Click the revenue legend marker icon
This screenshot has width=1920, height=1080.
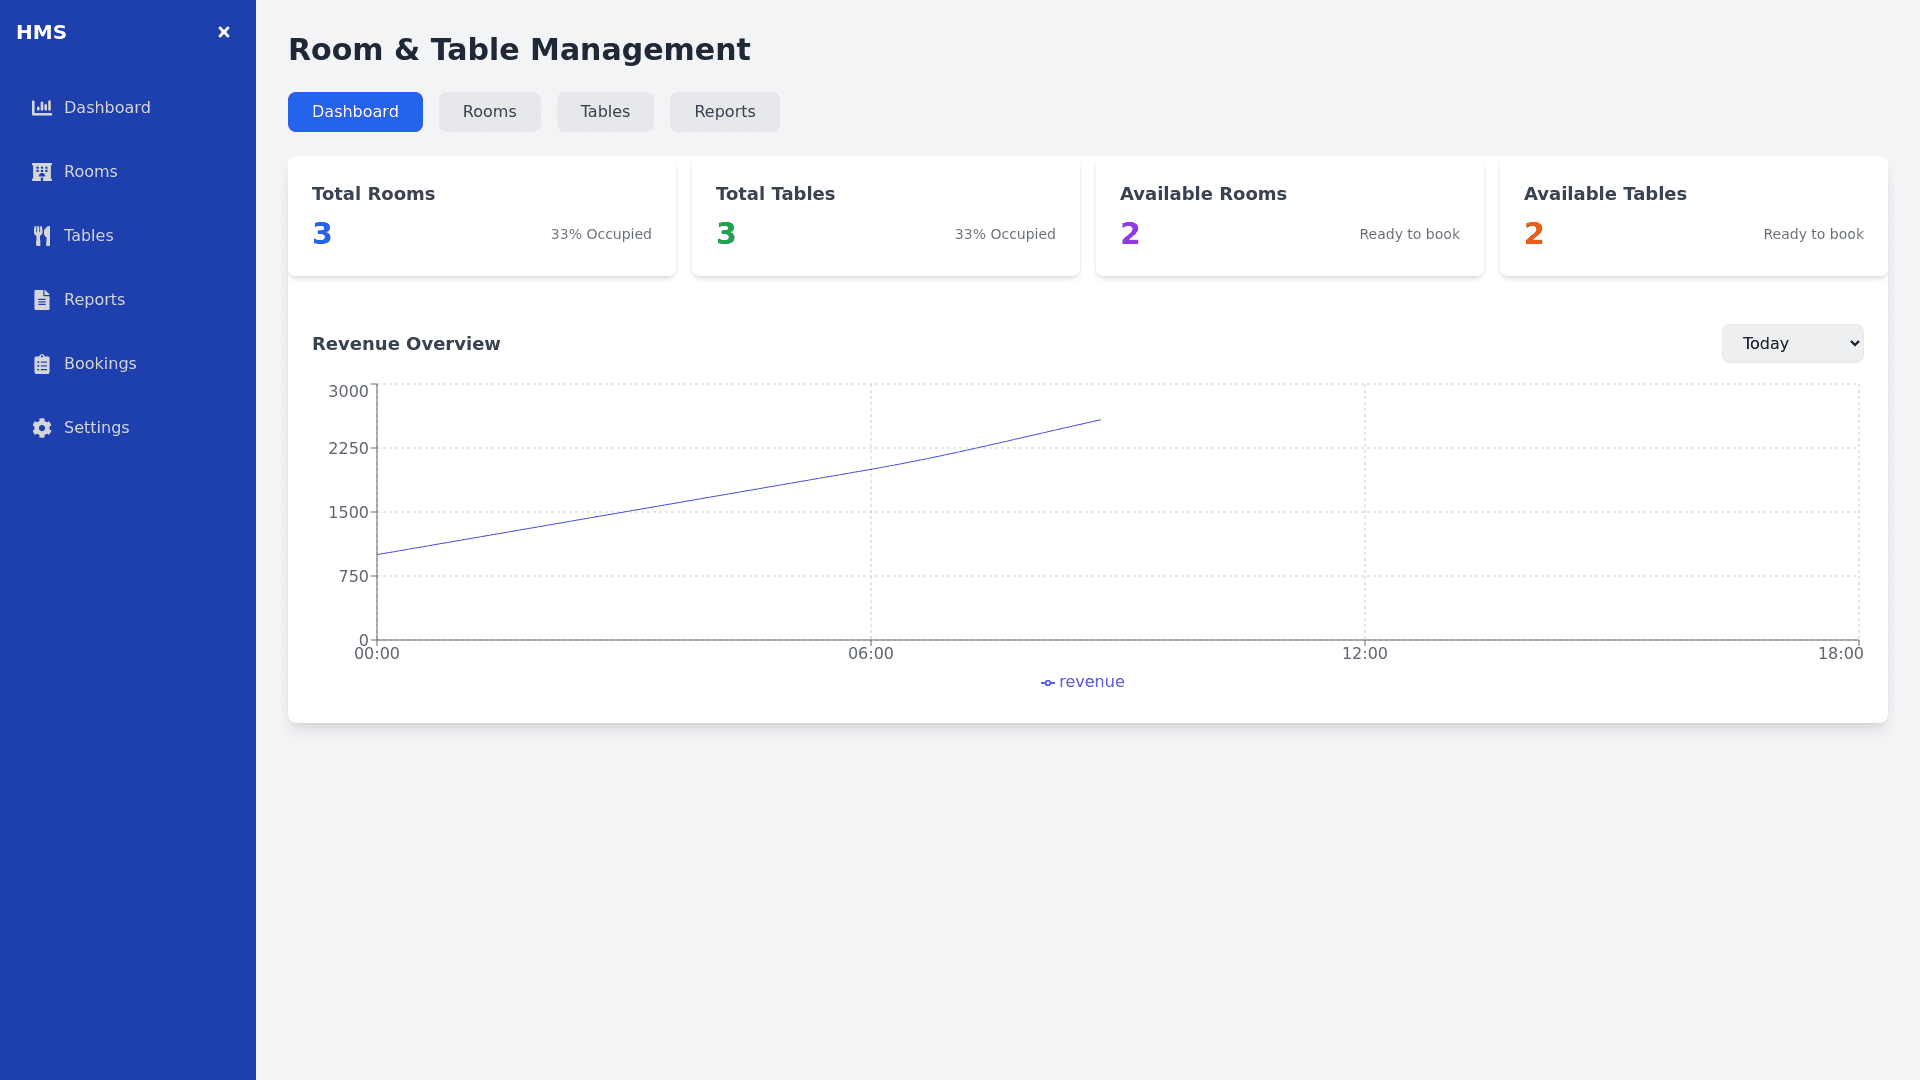pos(1047,683)
